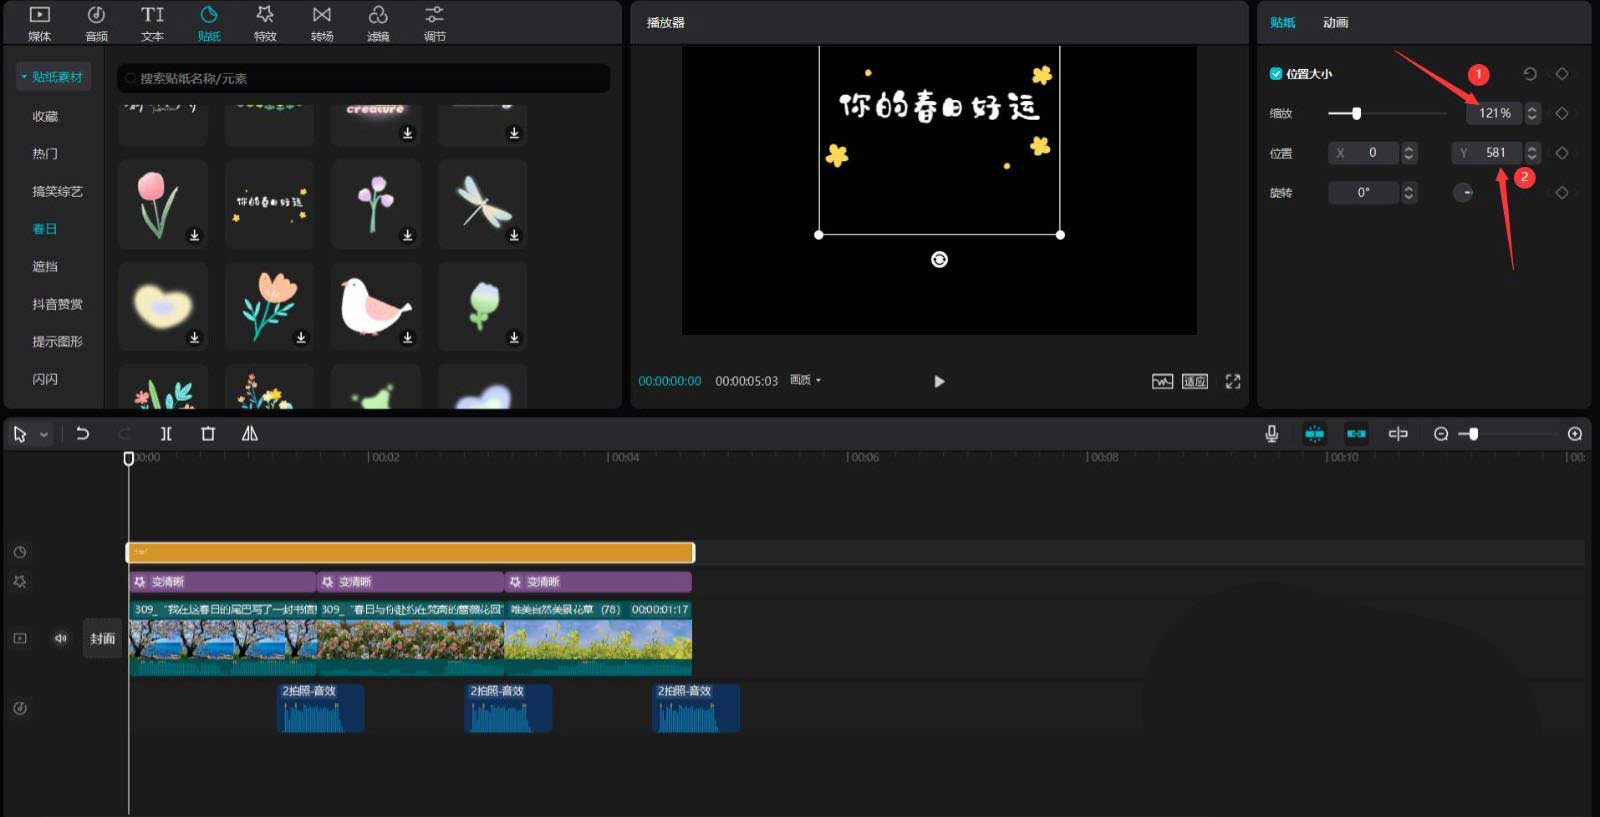The height and width of the screenshot is (817, 1600).
Task: Select the 热门 sticker category
Action: tap(45, 154)
